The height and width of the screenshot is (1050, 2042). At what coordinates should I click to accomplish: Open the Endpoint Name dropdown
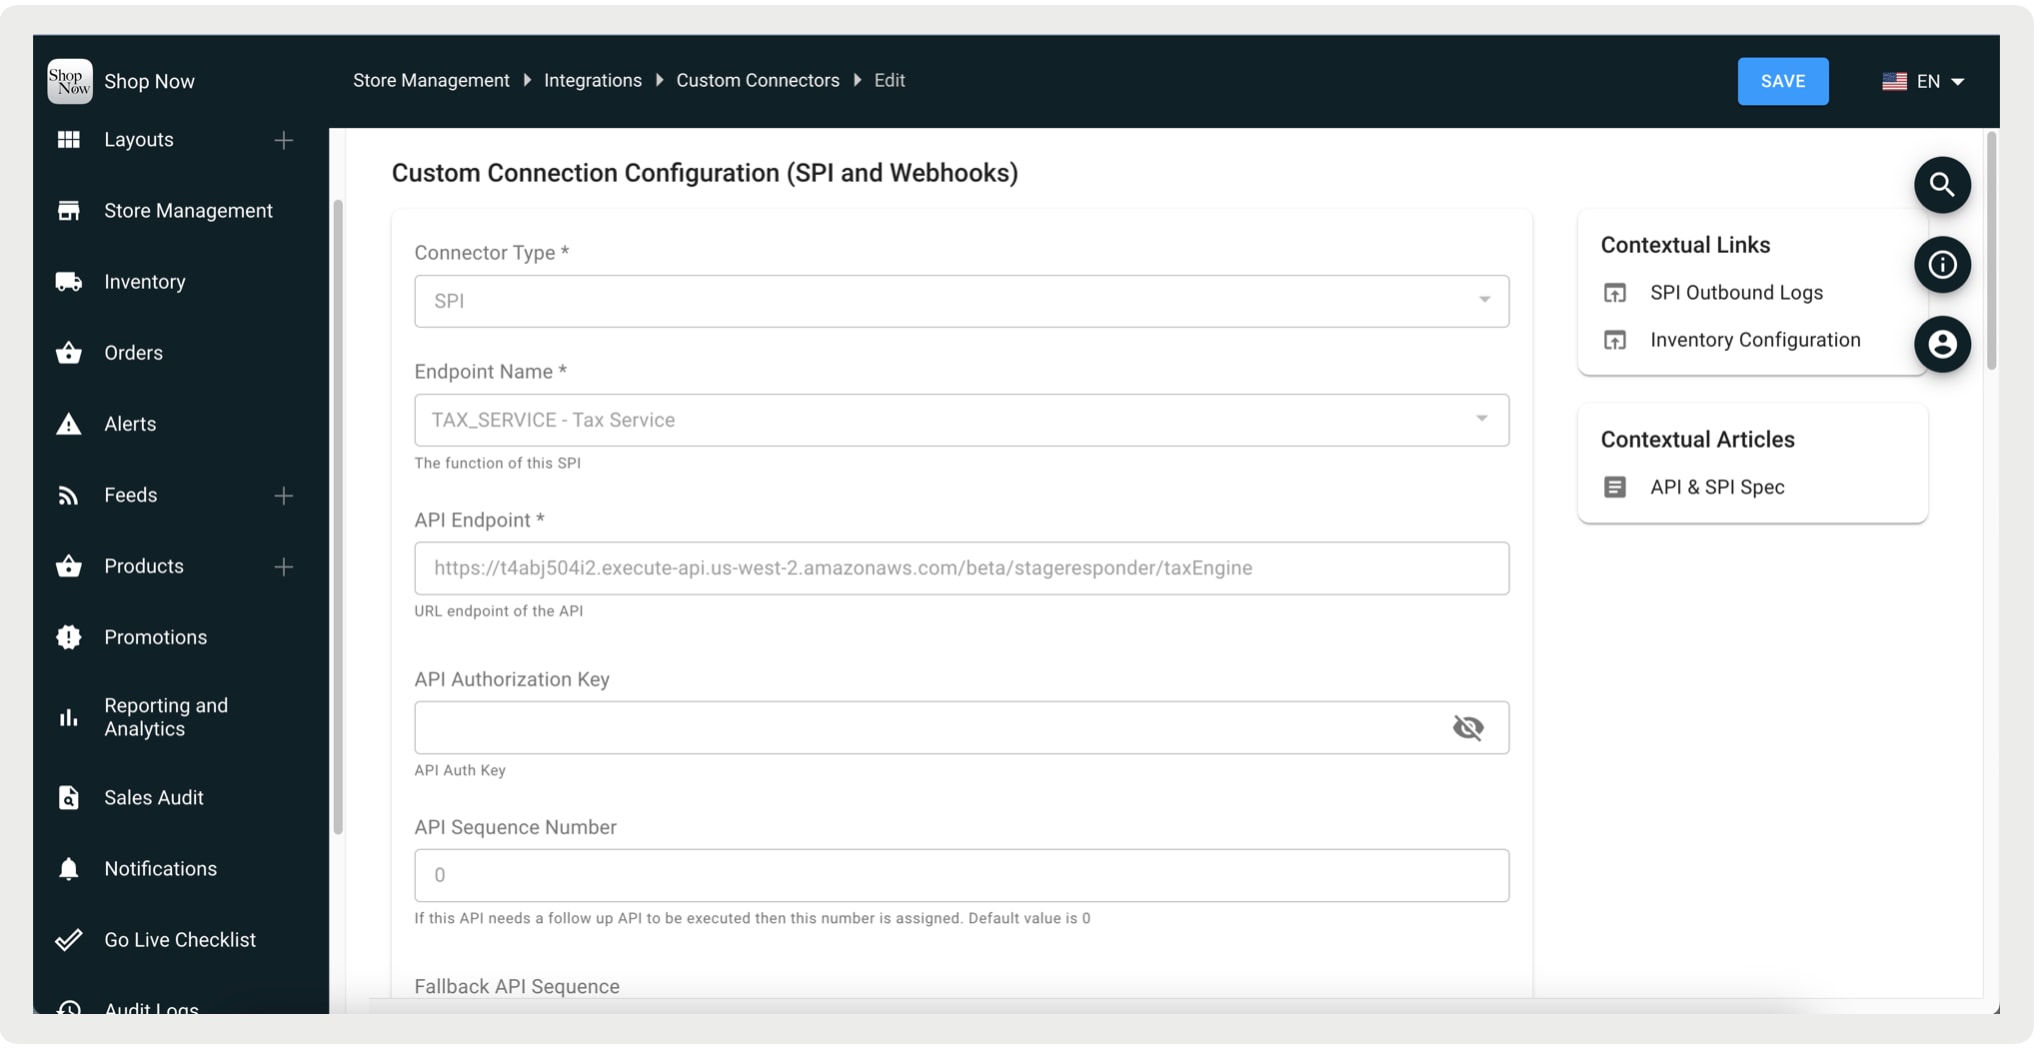(x=1484, y=419)
